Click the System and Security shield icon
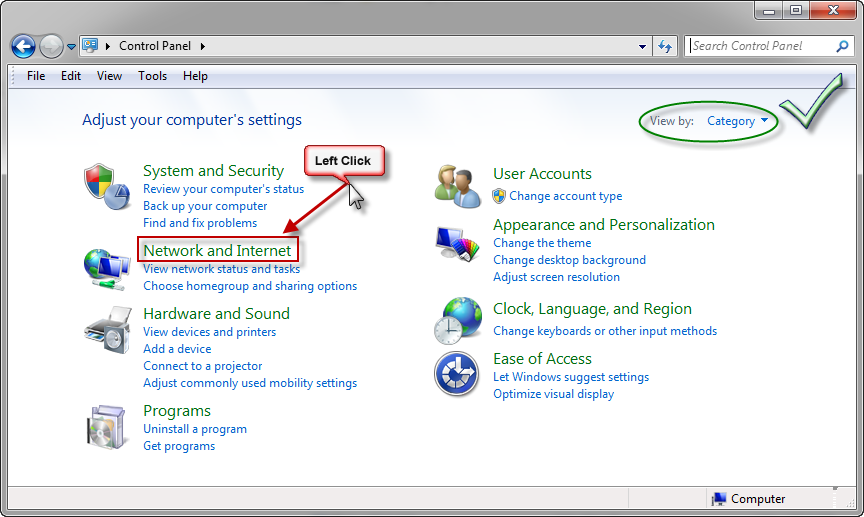 coord(105,187)
